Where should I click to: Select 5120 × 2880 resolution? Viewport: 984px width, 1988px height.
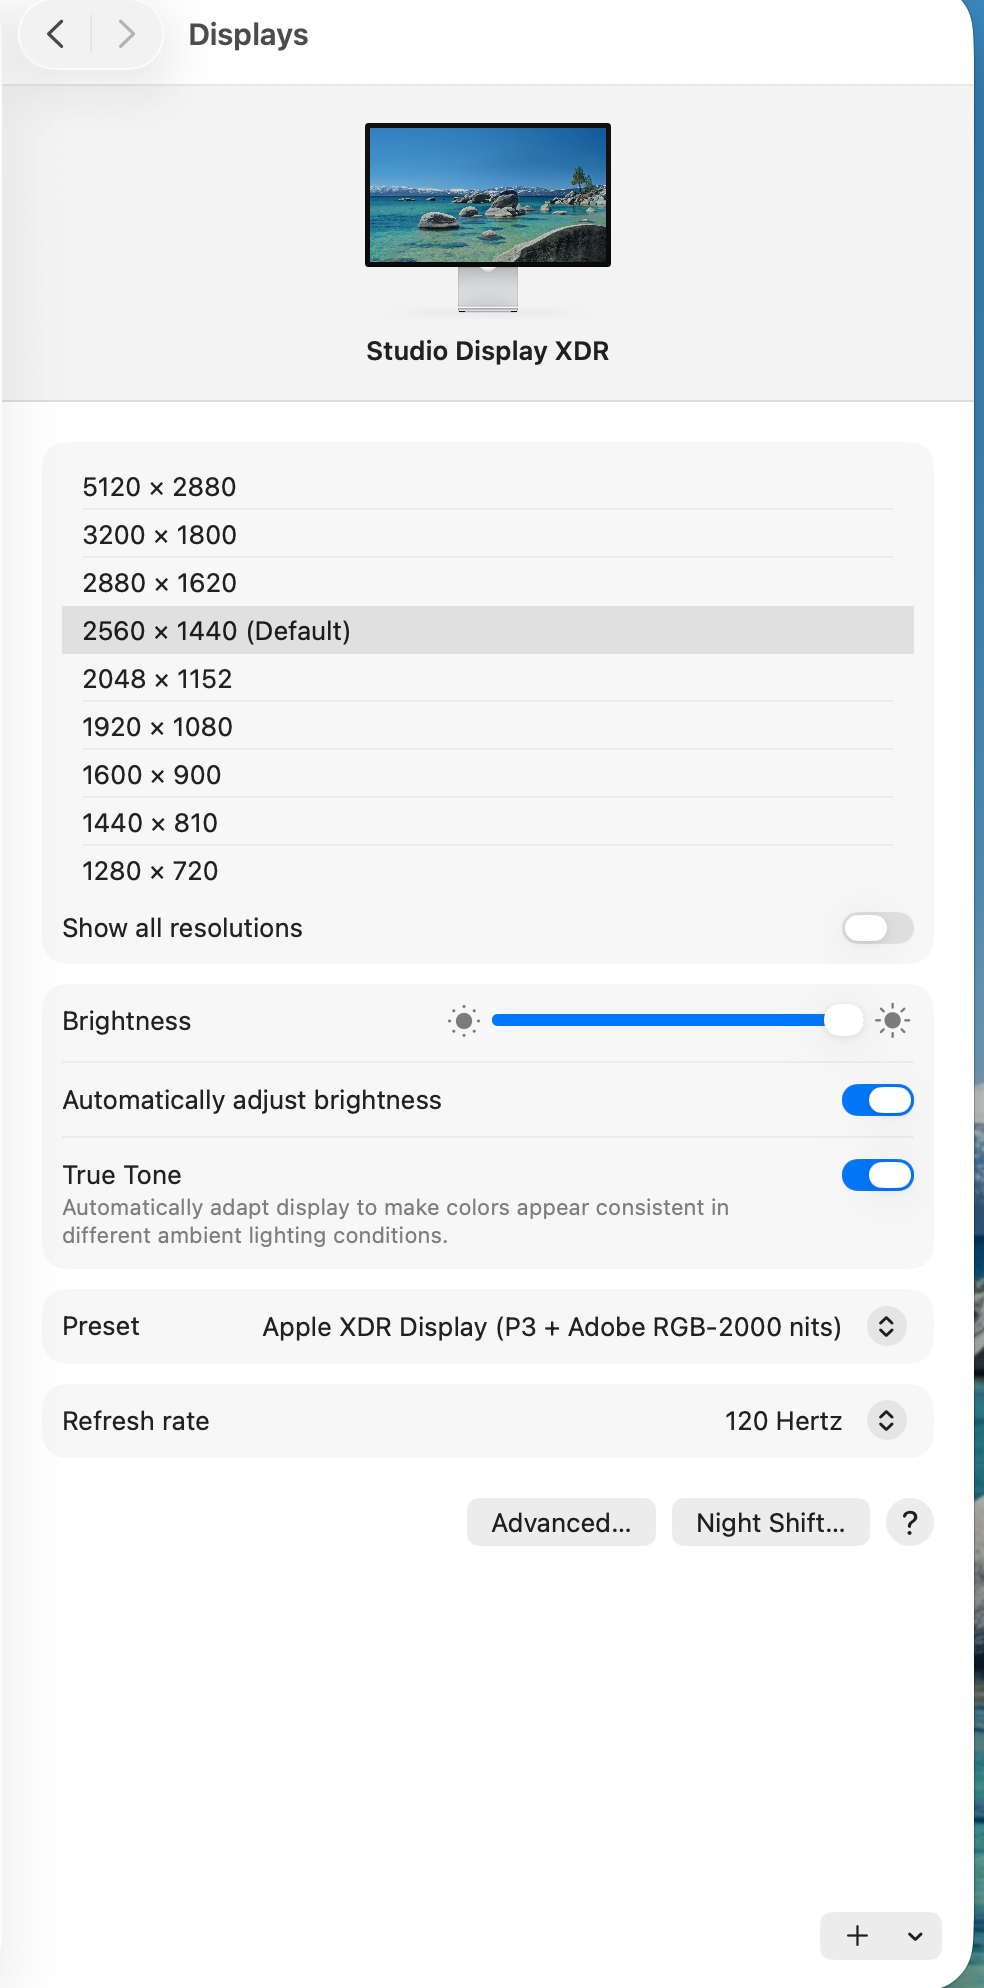488,487
